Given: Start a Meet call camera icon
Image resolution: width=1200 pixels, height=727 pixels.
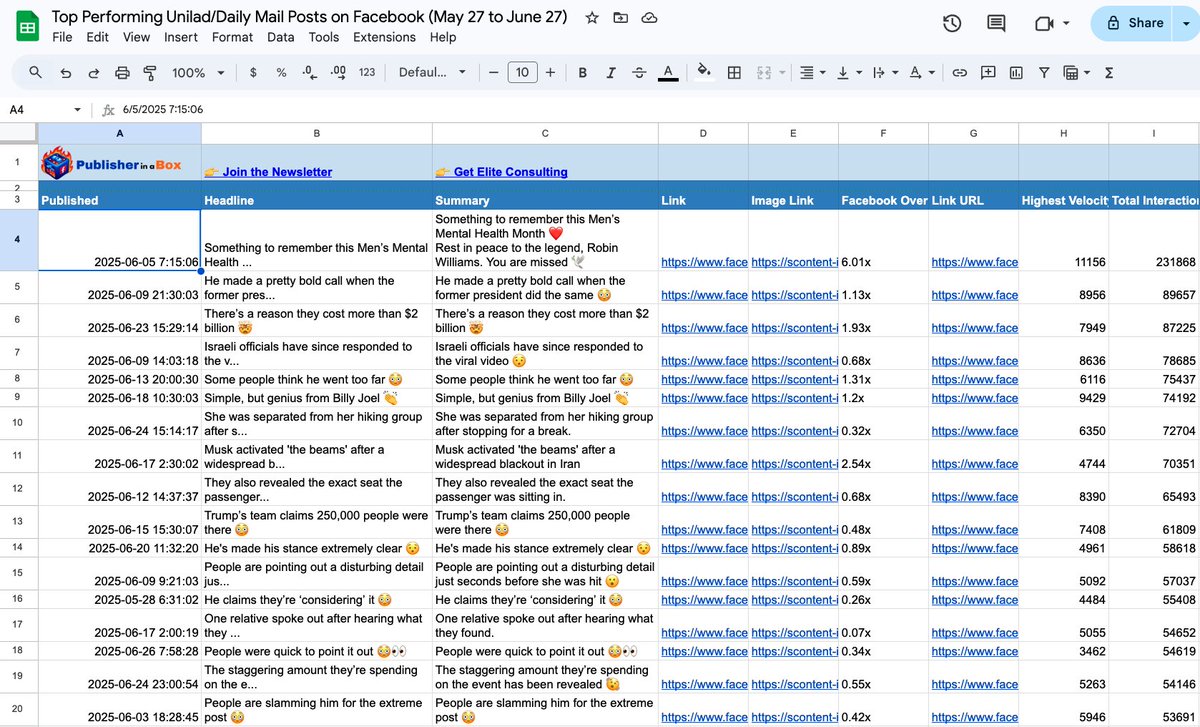Looking at the screenshot, I should point(1045,23).
